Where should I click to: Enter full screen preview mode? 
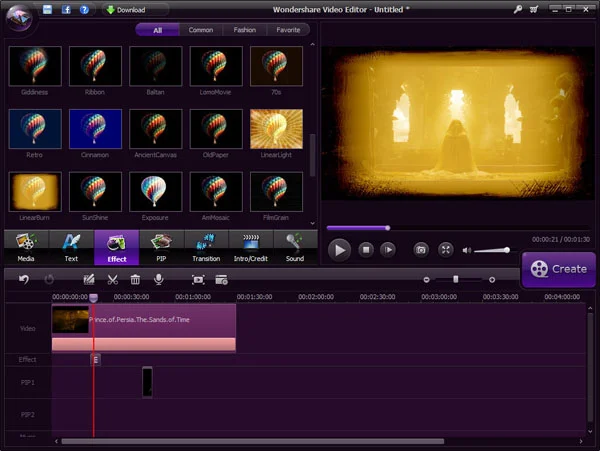(x=446, y=249)
